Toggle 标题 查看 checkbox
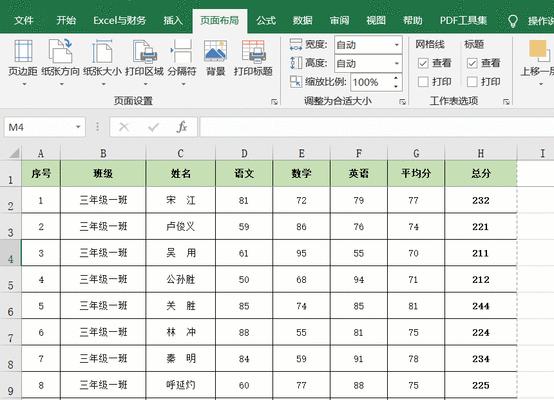The width and height of the screenshot is (554, 400). (x=472, y=63)
